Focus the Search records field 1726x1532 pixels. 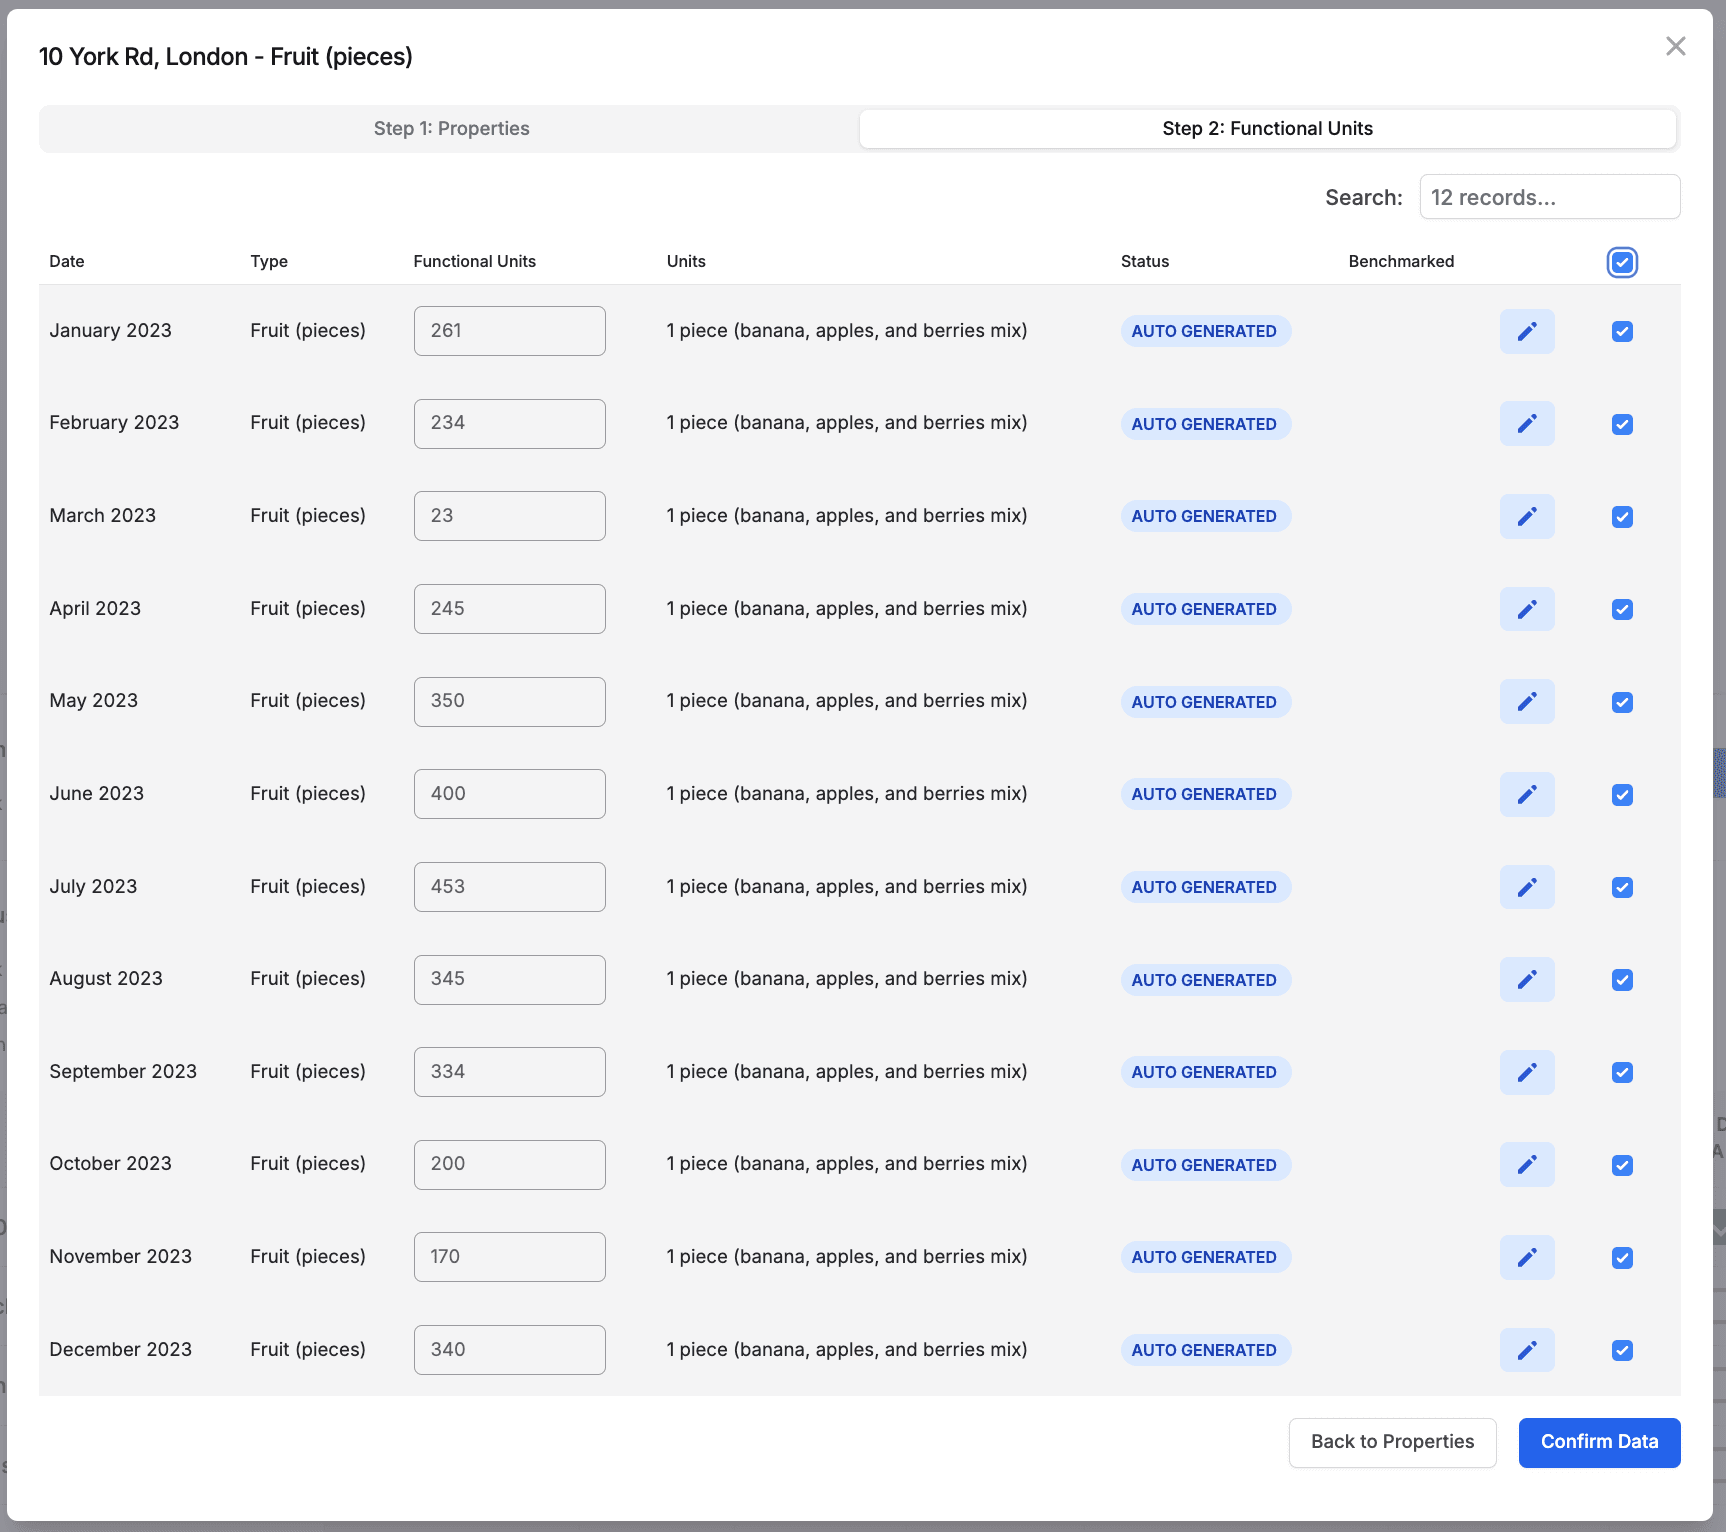tap(1549, 197)
